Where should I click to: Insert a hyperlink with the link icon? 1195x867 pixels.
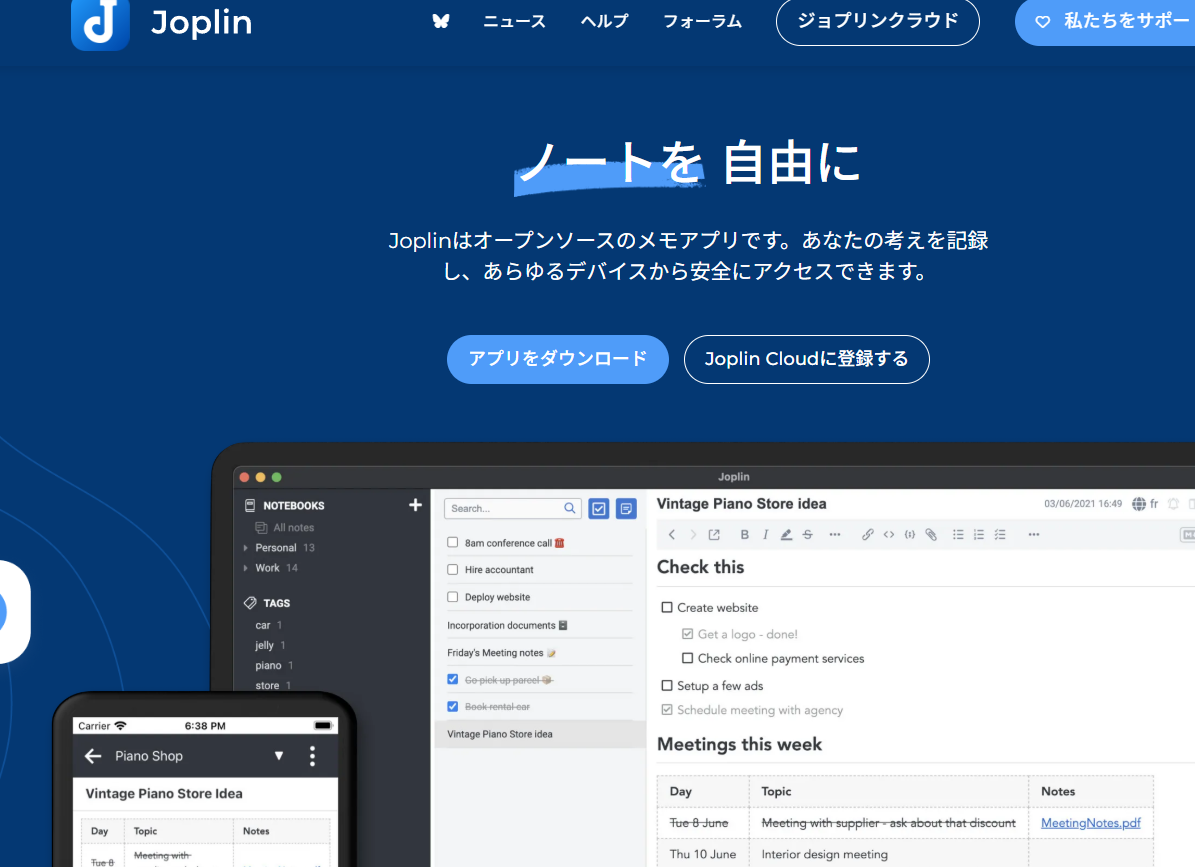867,535
